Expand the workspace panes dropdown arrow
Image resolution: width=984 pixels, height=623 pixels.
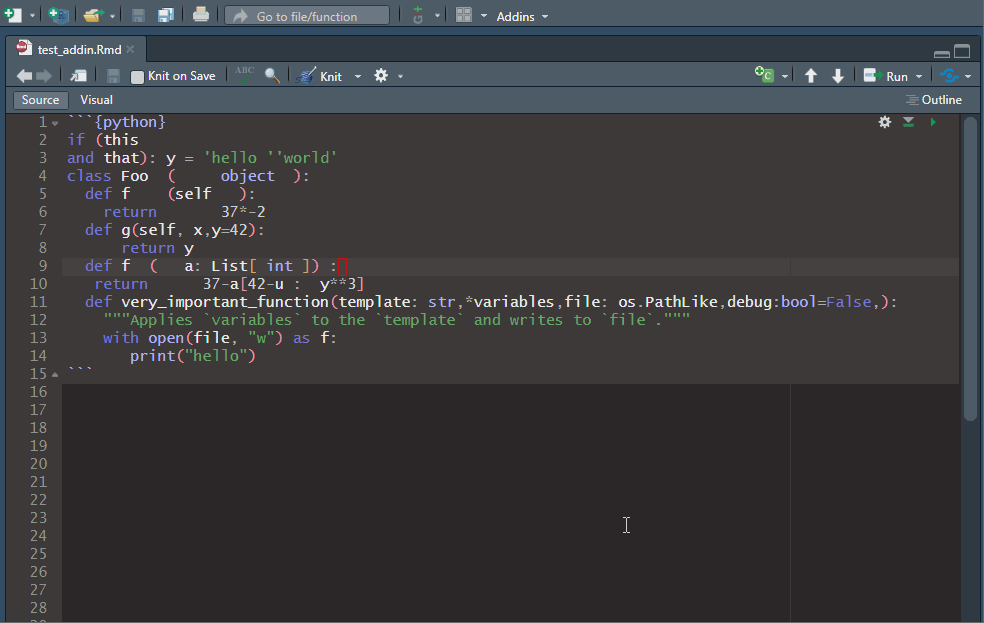pyautogui.click(x=484, y=16)
